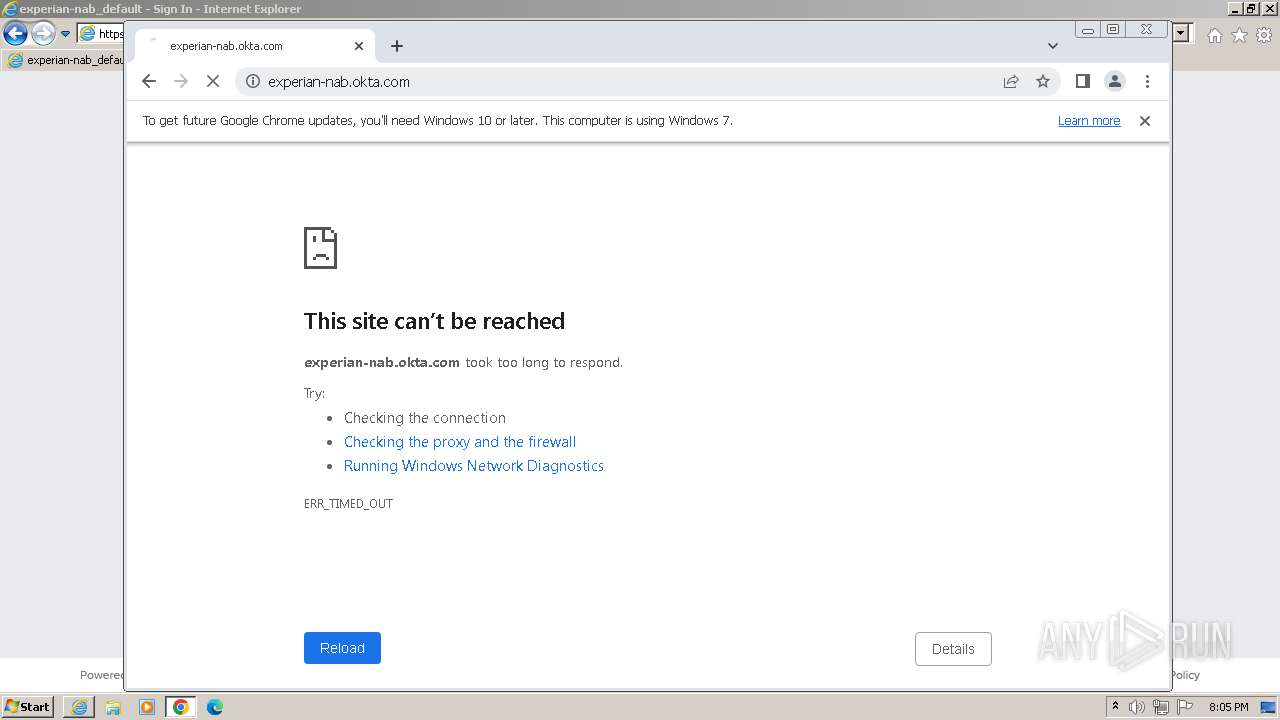This screenshot has width=1280, height=720.
Task: Switch to Chrome taskbar icon
Action: pos(181,707)
